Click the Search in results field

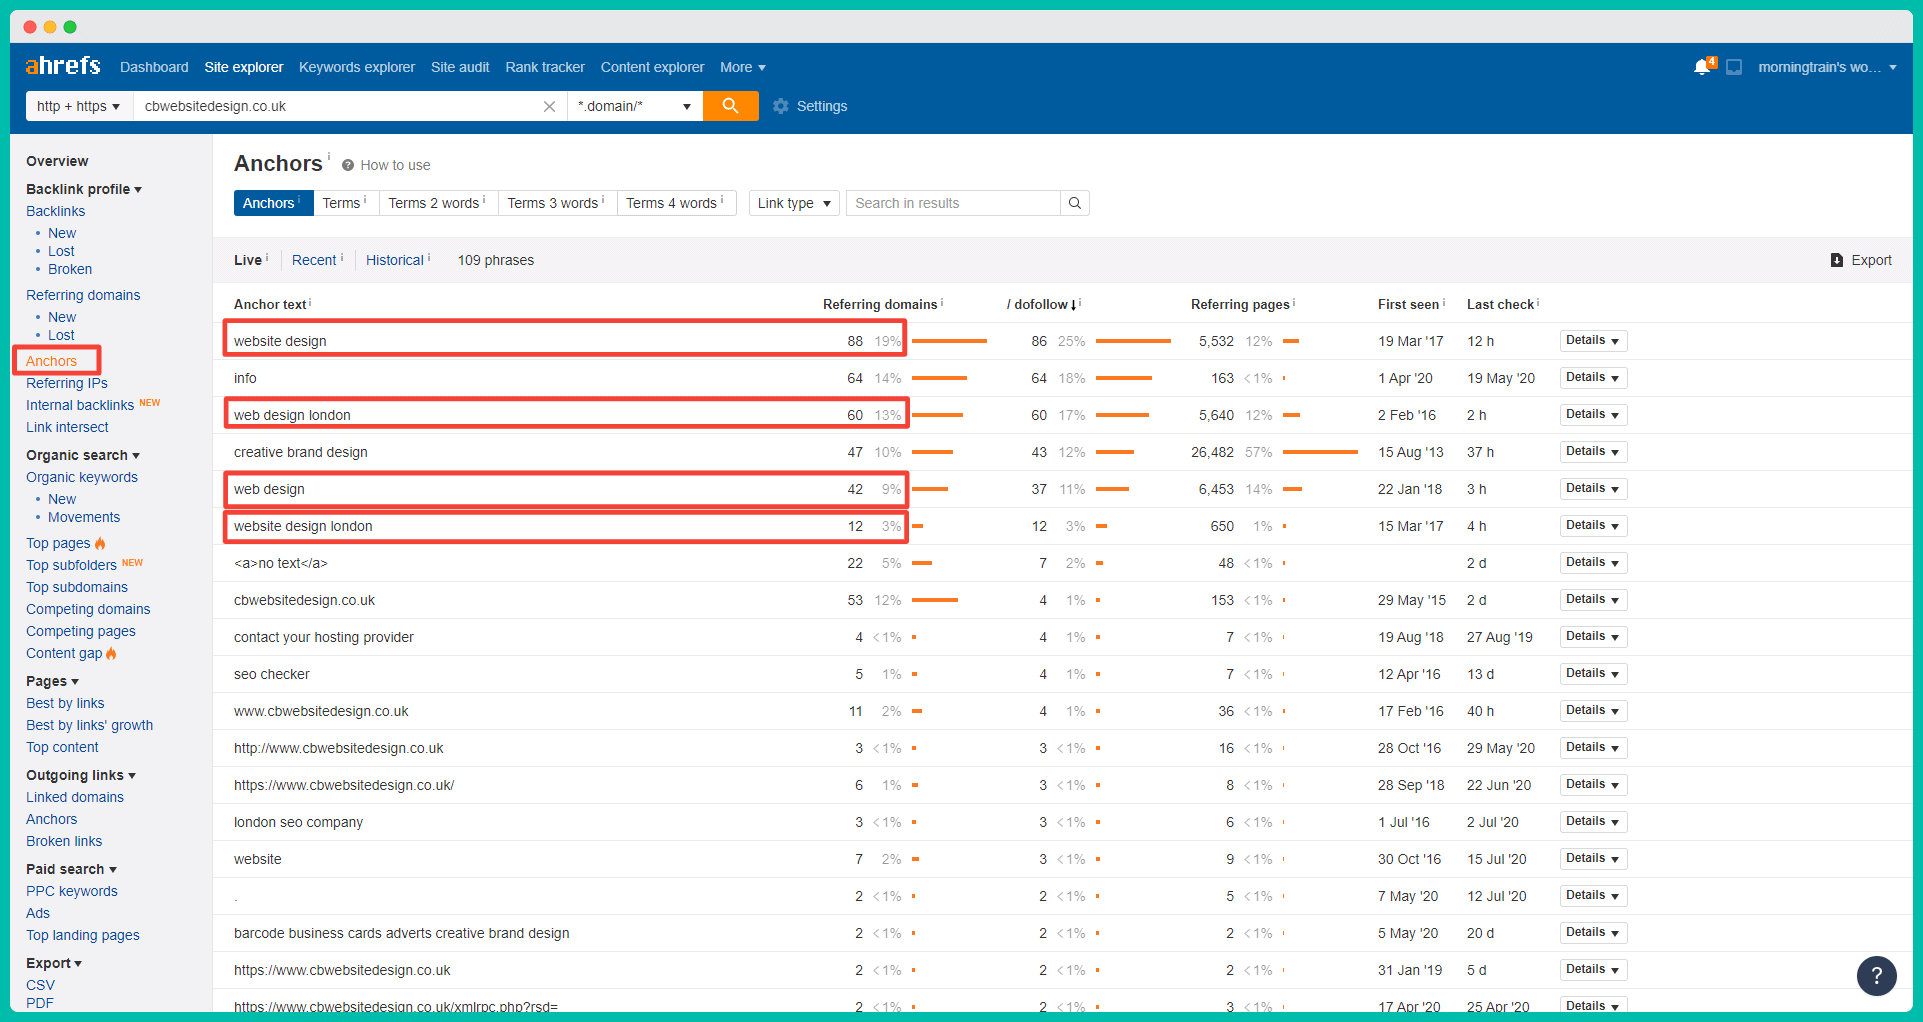952,203
